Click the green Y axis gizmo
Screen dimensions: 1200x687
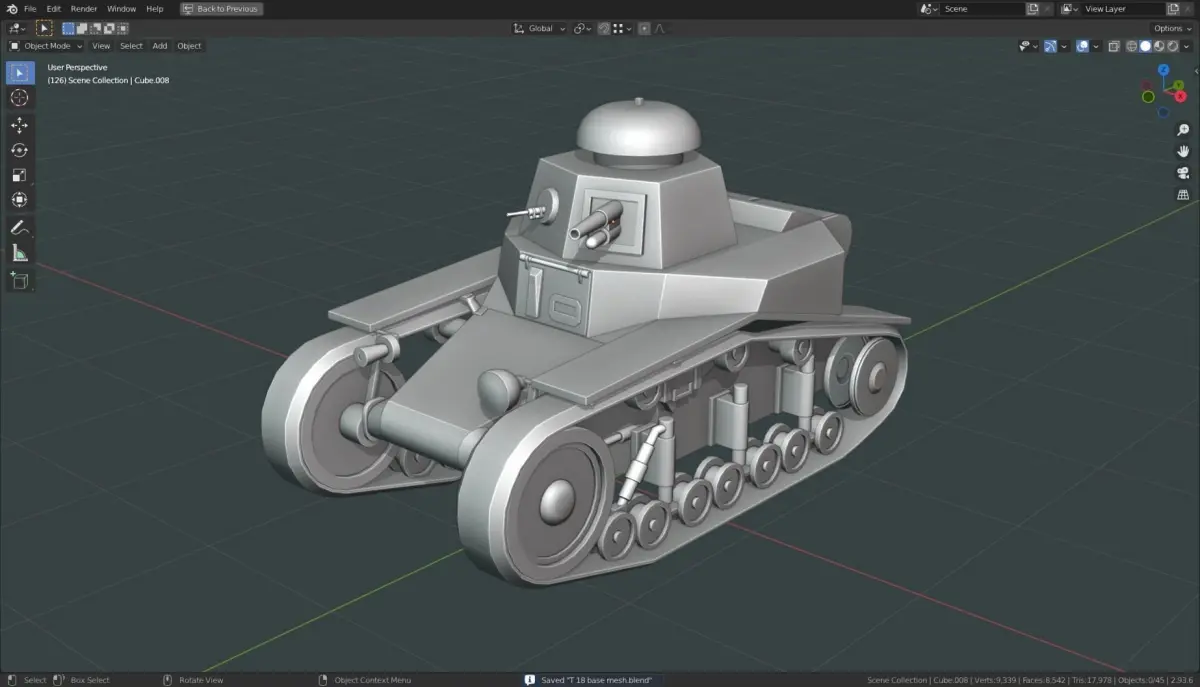pos(1178,85)
